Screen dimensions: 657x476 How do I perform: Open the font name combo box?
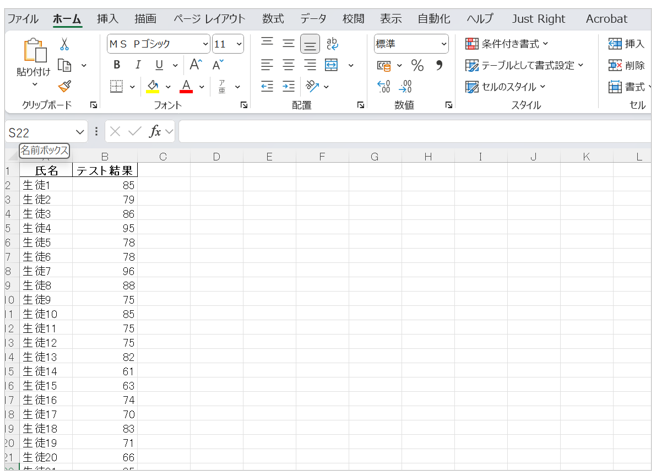[x=158, y=44]
